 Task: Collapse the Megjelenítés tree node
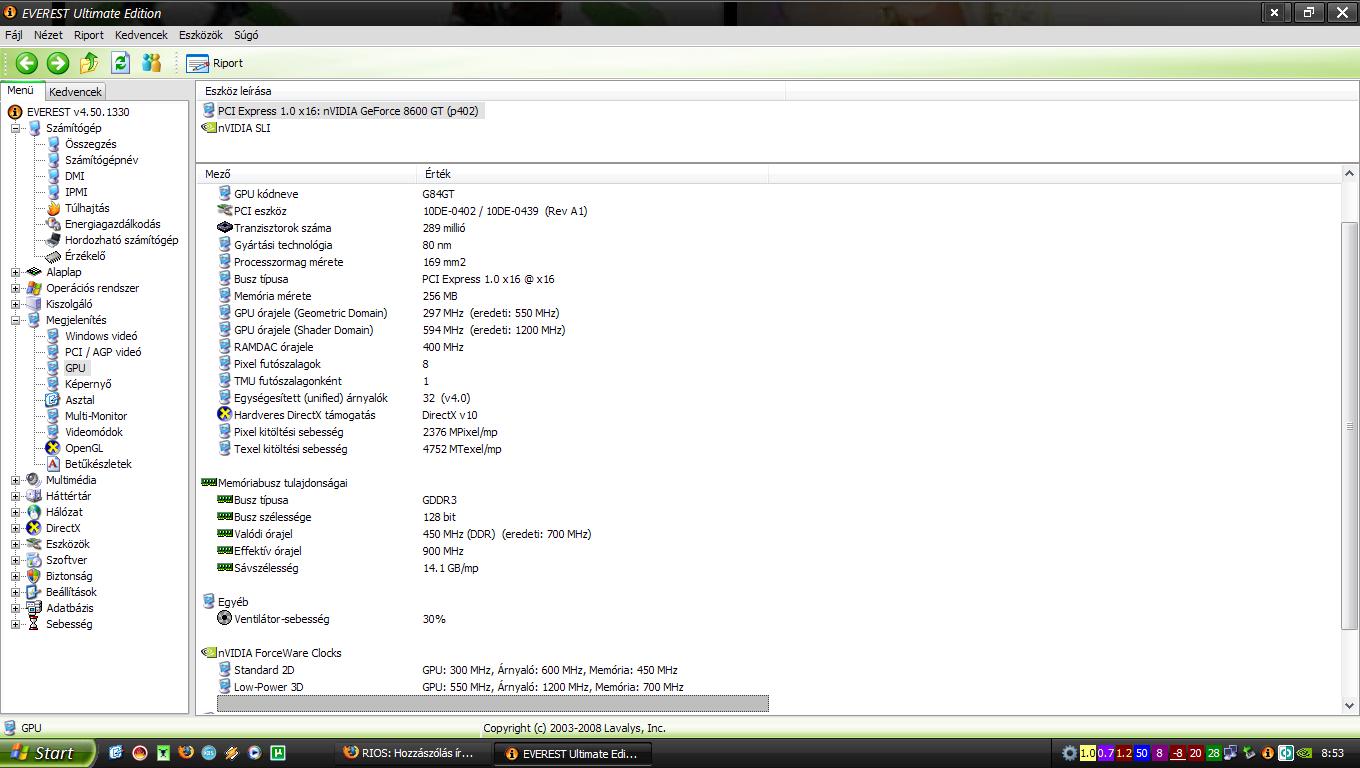15,320
